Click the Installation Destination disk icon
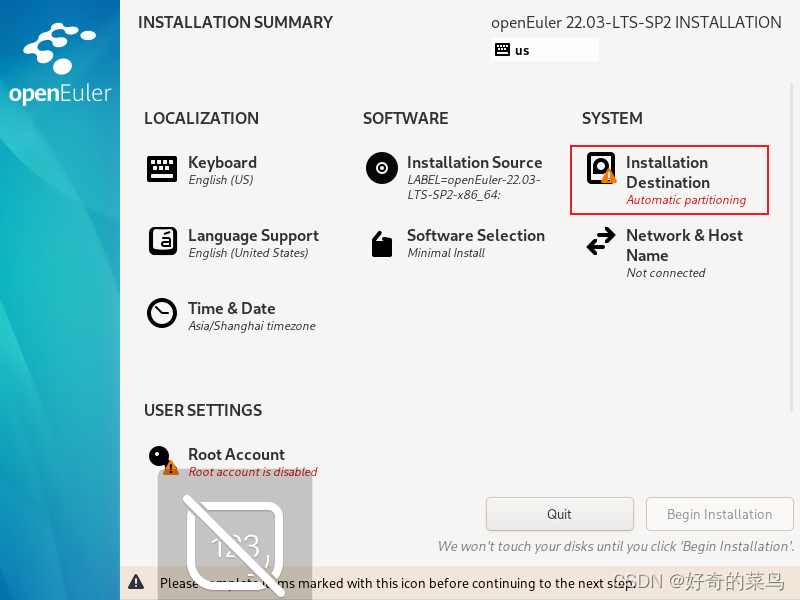The image size is (800, 600). (601, 168)
